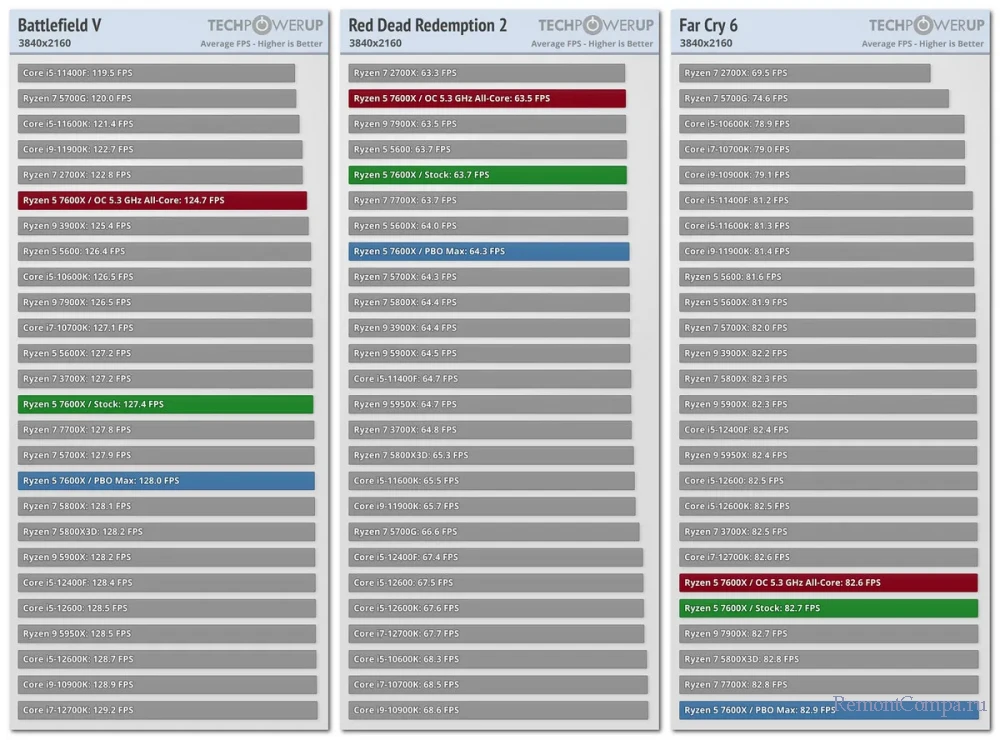Click the TechPowerUp logo in Red Dead Redemption 2 chart
The image size is (1000, 740).
click(x=596, y=26)
